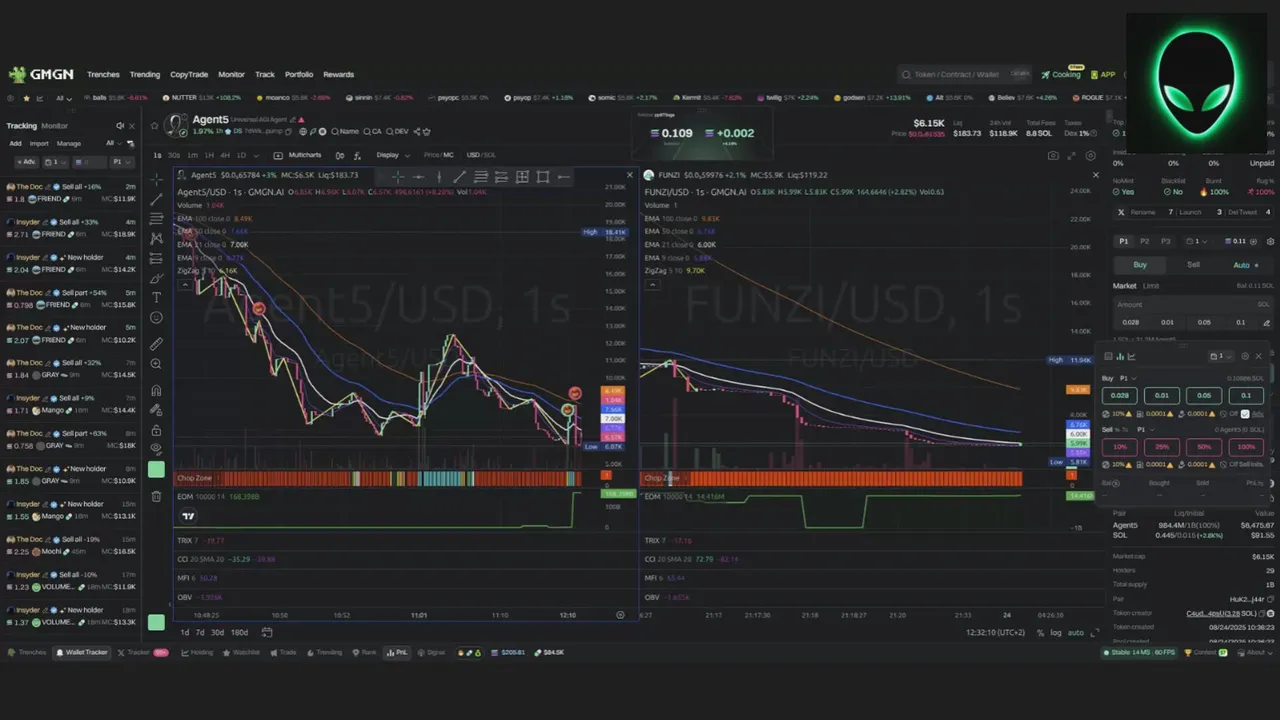
Task: Close the Tracking panel
Action: (x=133, y=126)
